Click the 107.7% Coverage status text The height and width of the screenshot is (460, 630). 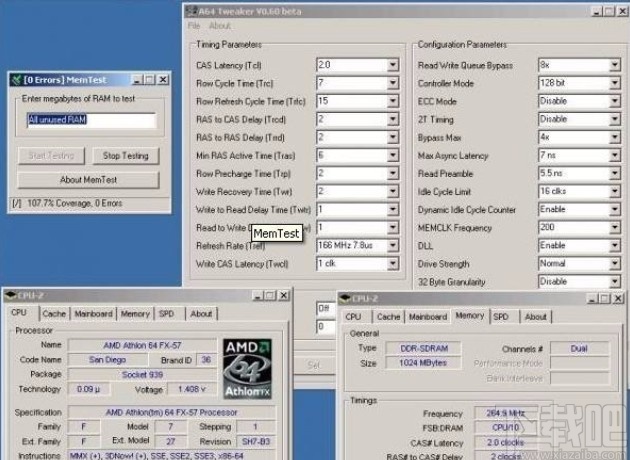74,203
